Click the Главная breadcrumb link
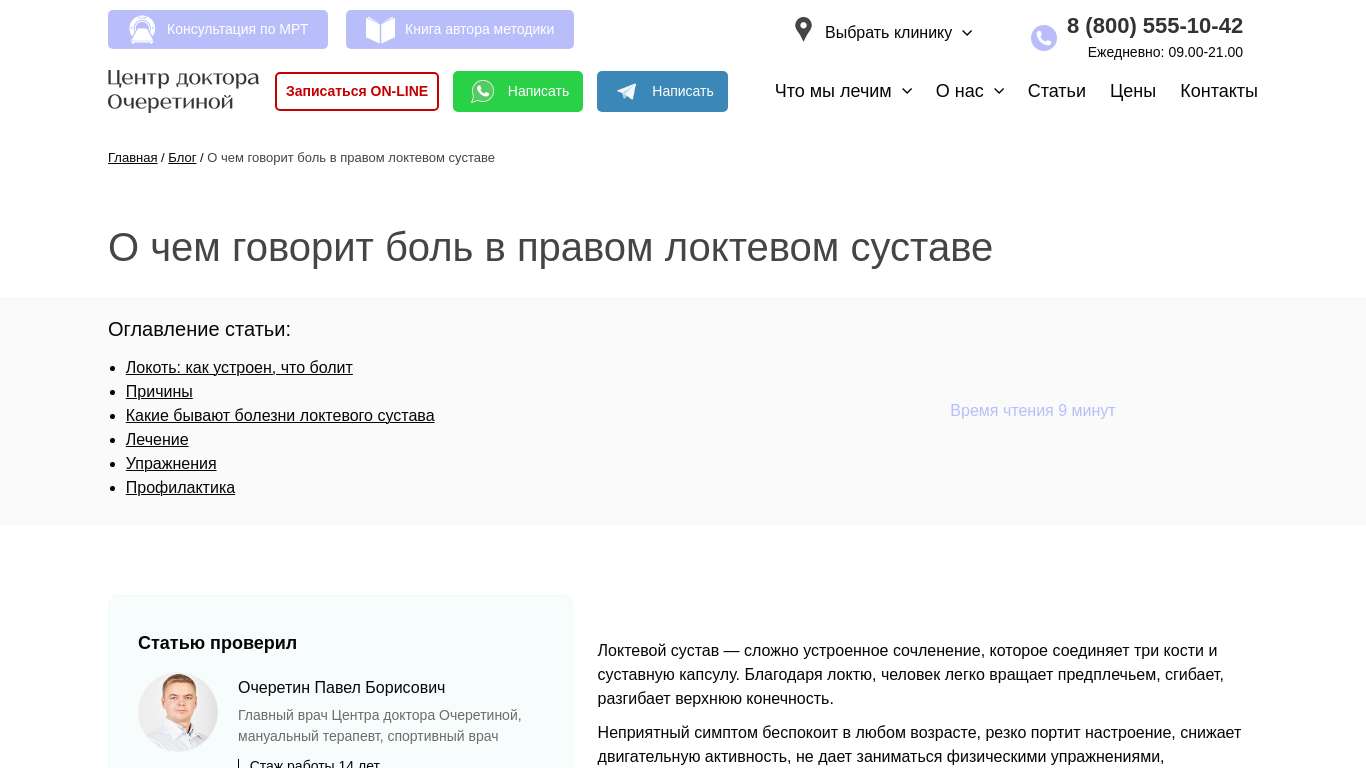 tap(132, 158)
